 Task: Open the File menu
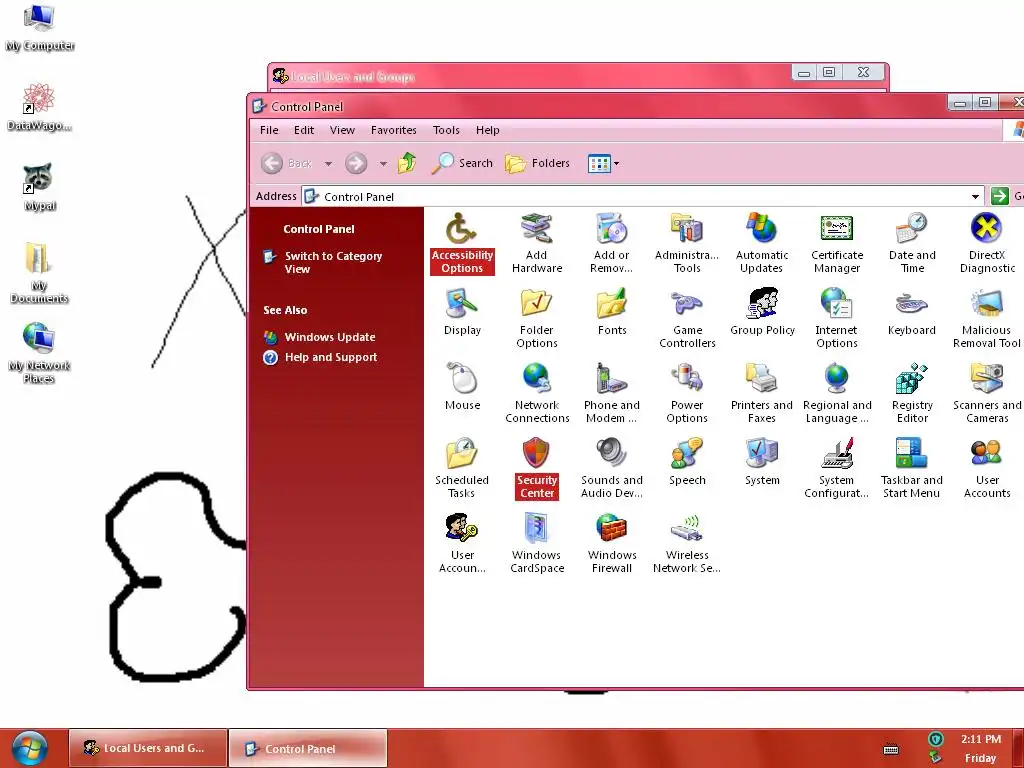pos(269,130)
